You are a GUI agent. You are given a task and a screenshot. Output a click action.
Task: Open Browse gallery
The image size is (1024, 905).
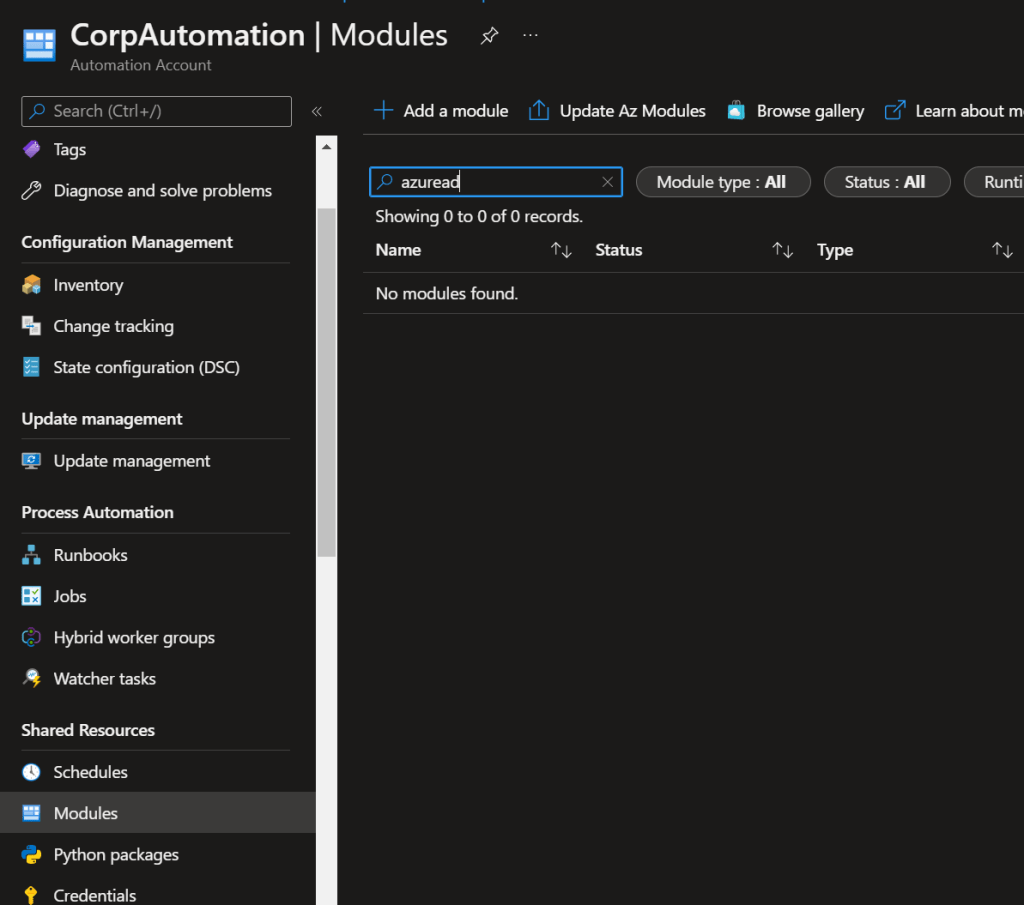pyautogui.click(x=796, y=111)
